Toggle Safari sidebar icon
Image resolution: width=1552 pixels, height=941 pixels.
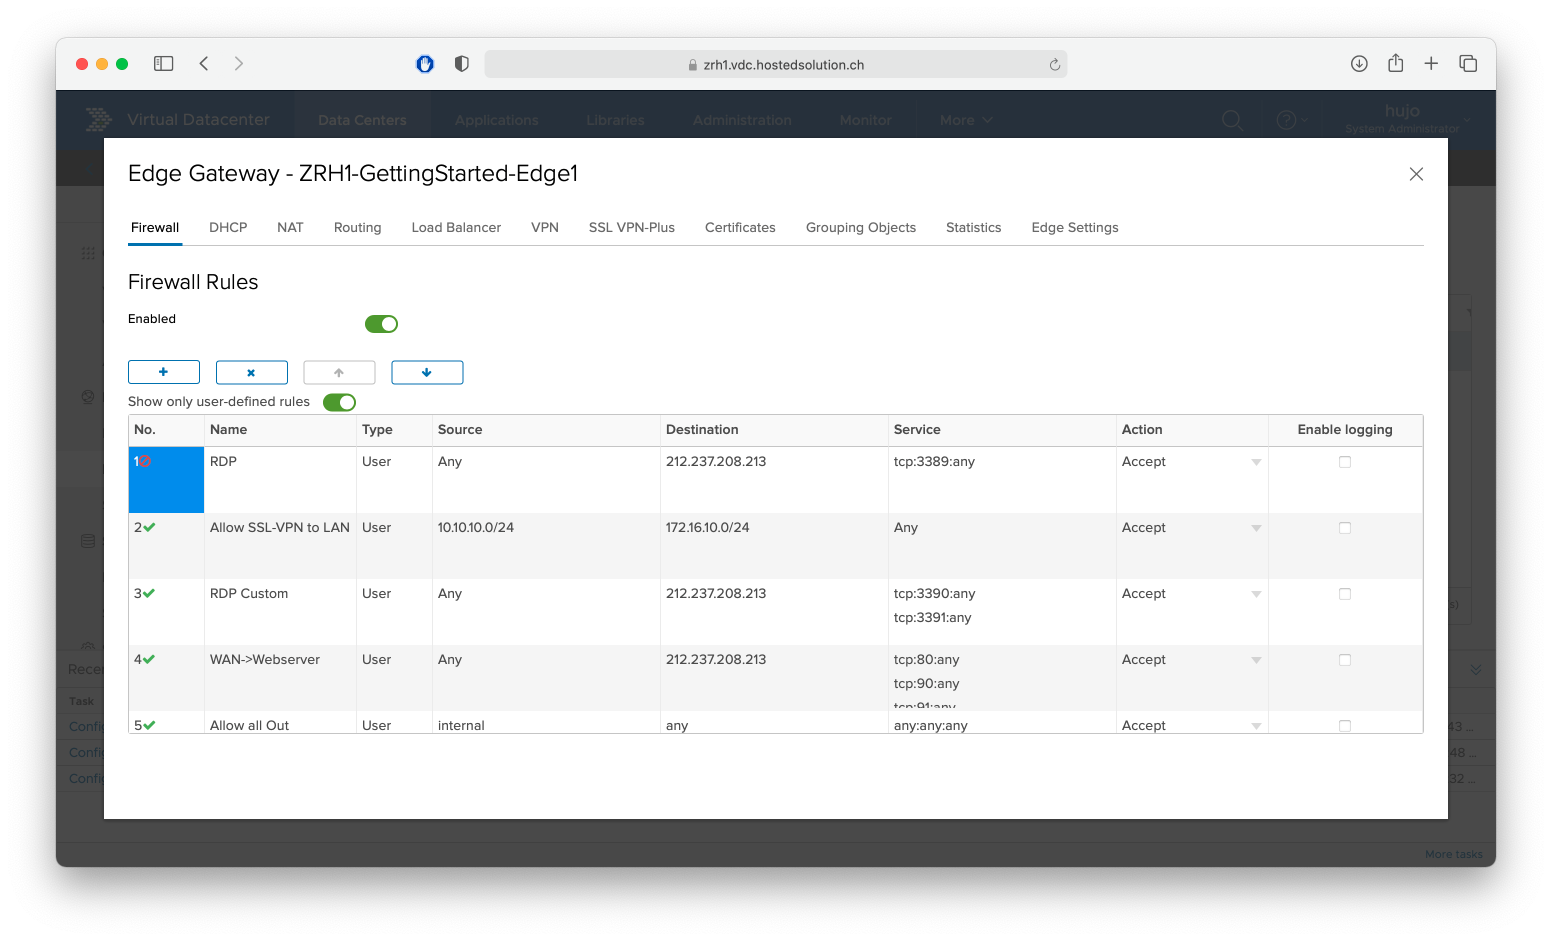(164, 64)
